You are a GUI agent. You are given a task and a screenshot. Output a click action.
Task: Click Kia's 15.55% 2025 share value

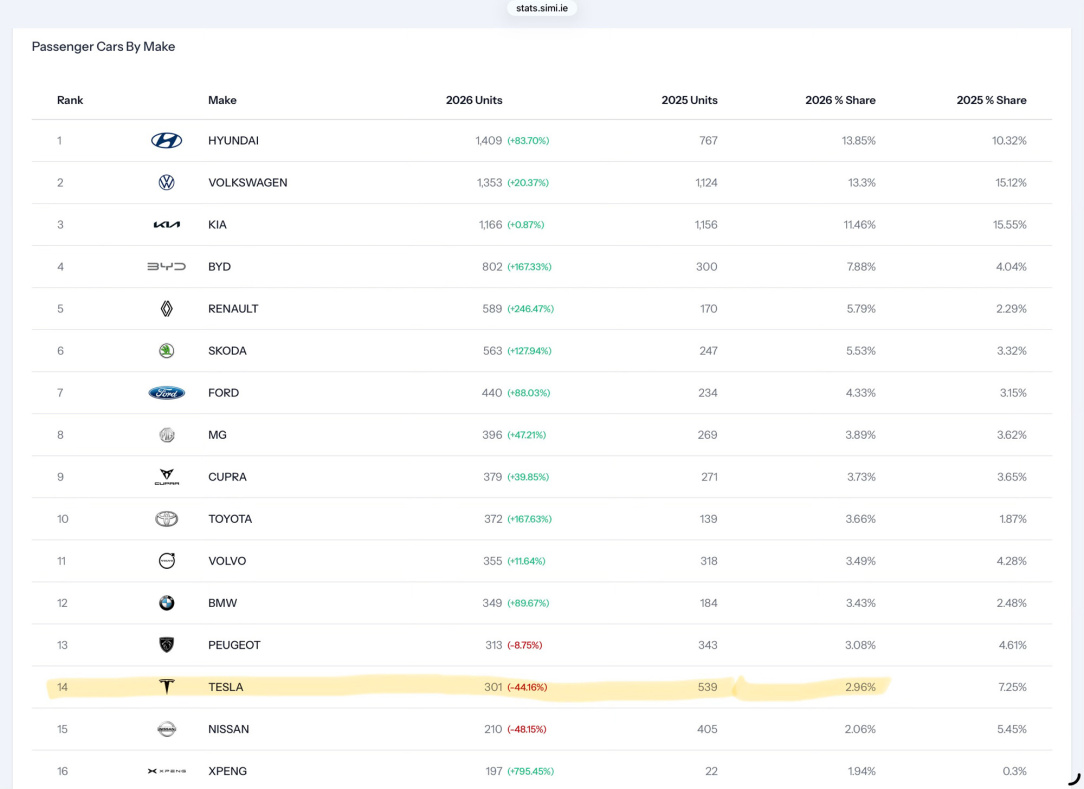1009,225
